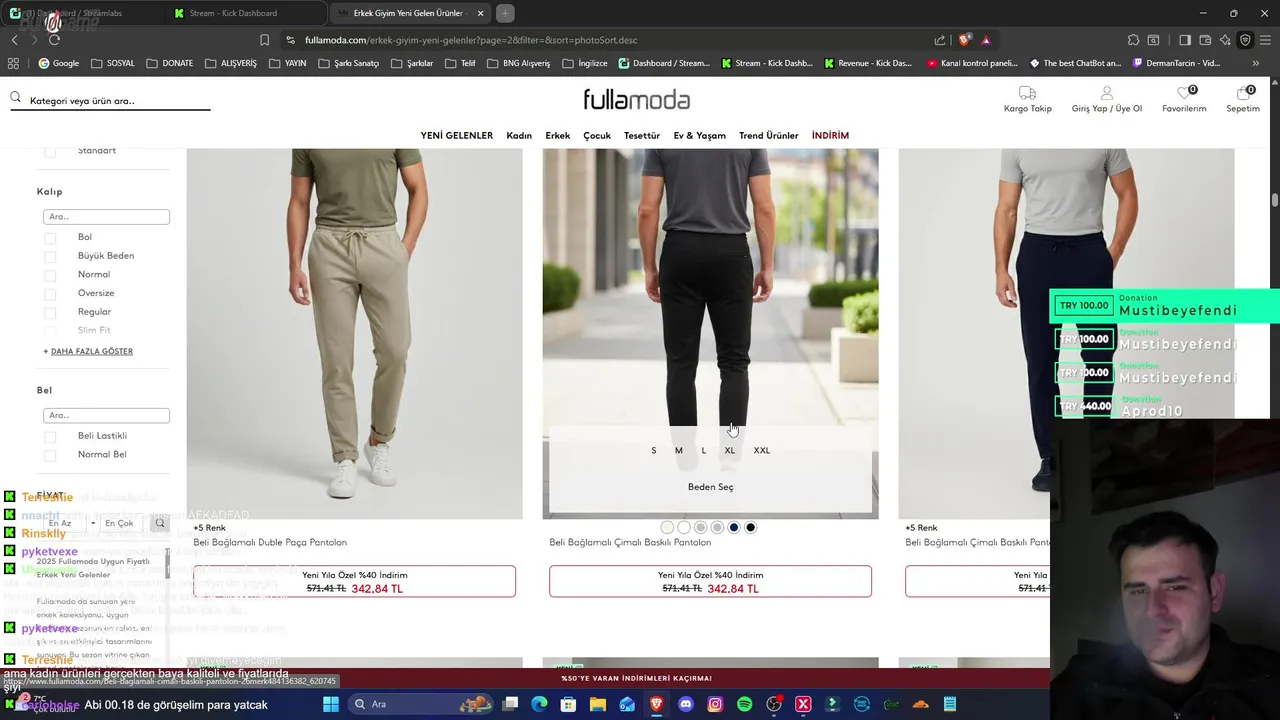Bookmark this page using the bookmark icon

pos(264,40)
